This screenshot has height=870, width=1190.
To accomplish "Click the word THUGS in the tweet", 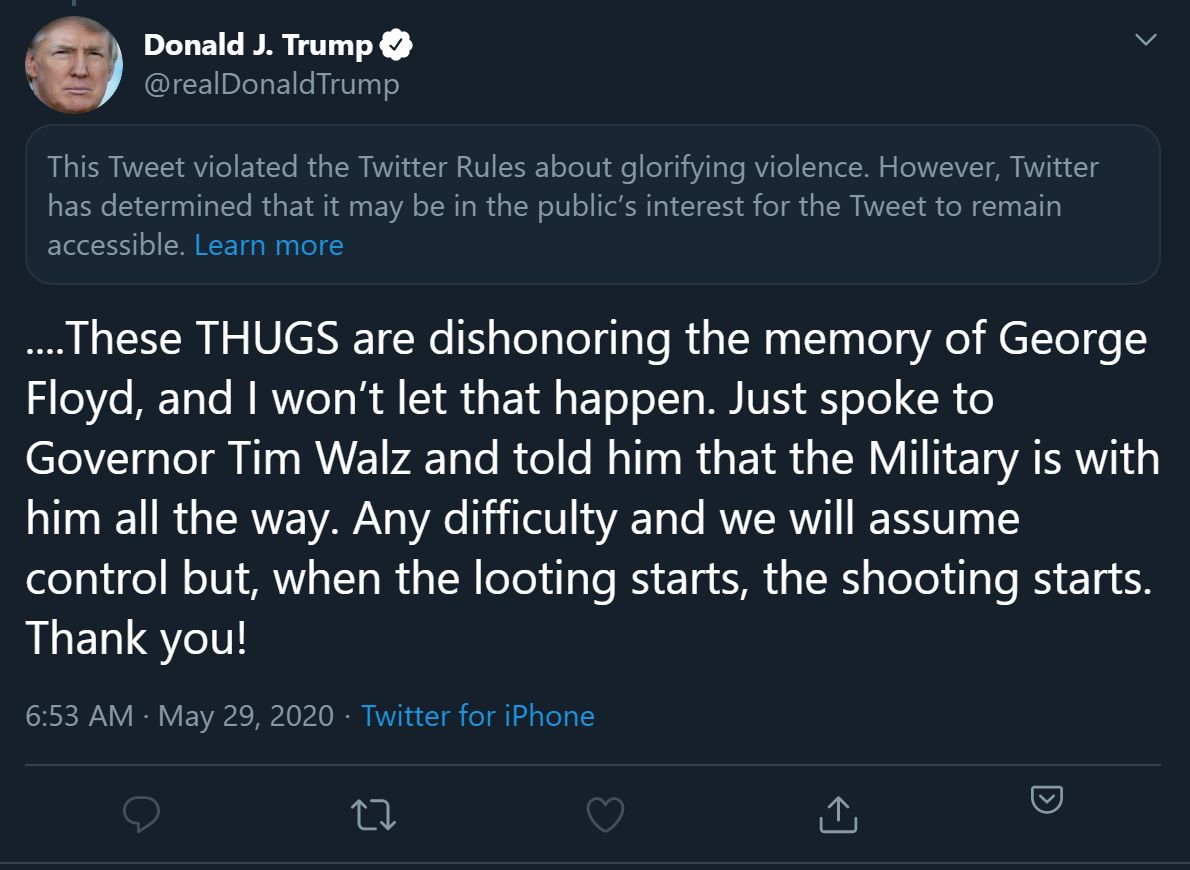I will pos(267,340).
